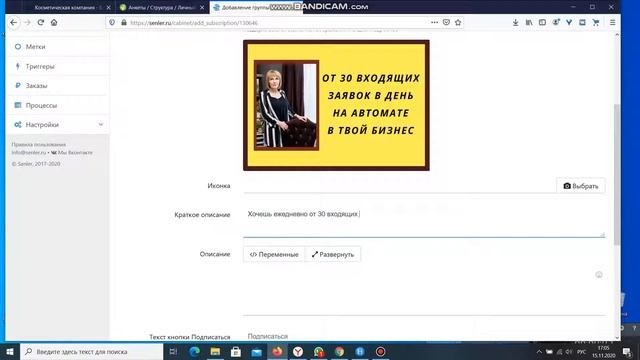Reload the page with refresh icon

coord(40,22)
